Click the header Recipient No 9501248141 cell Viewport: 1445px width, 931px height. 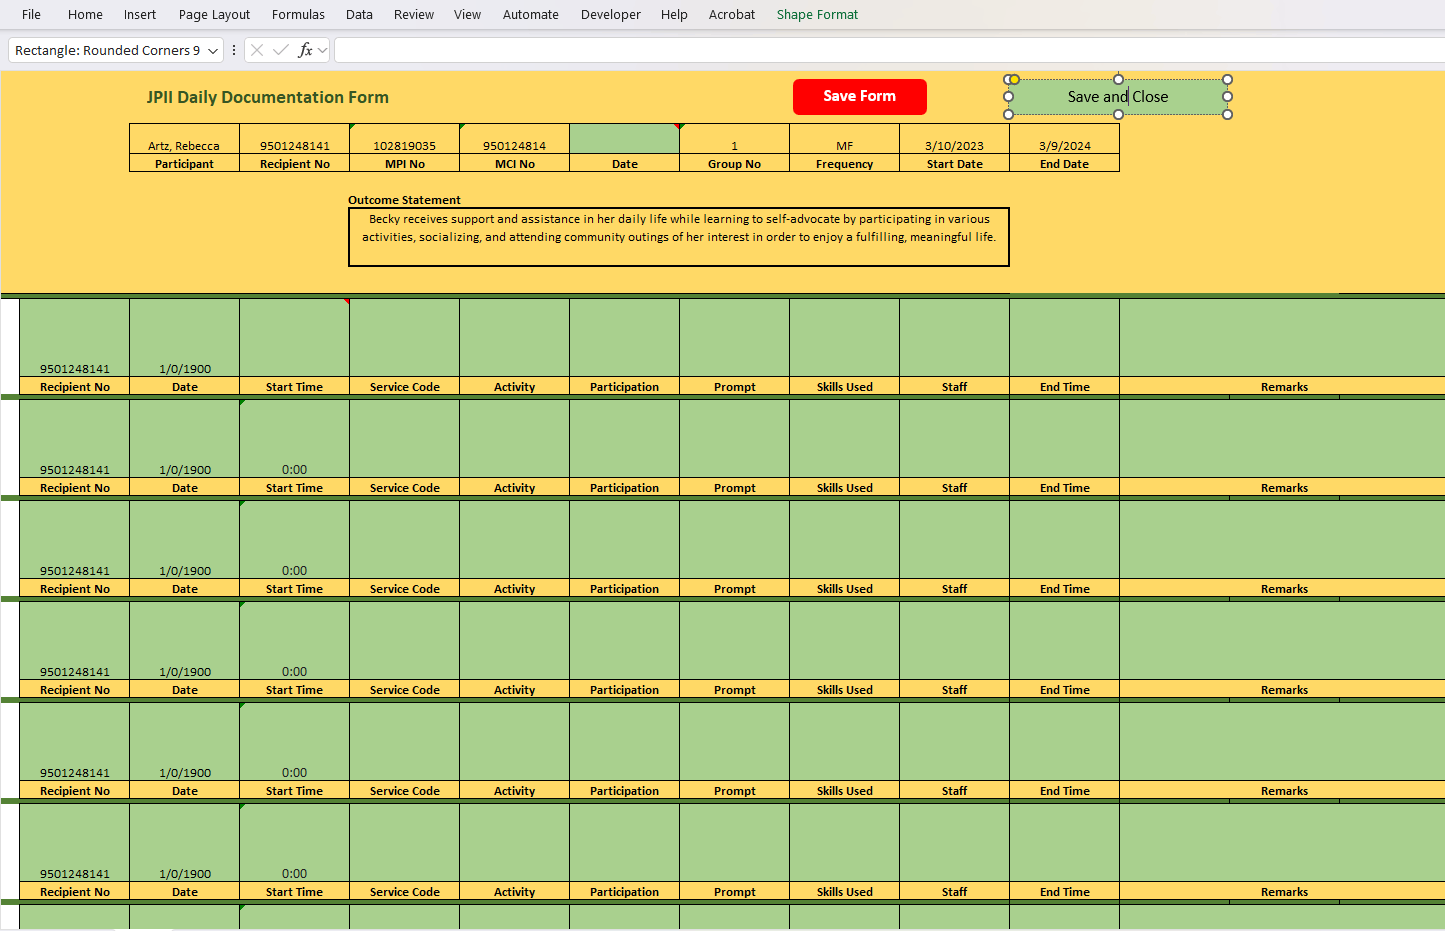[x=294, y=139]
